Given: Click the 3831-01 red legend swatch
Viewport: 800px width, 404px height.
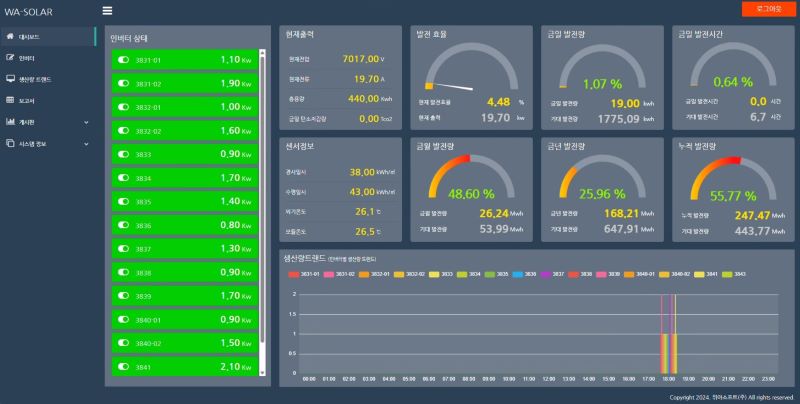Looking at the screenshot, I should [294, 273].
